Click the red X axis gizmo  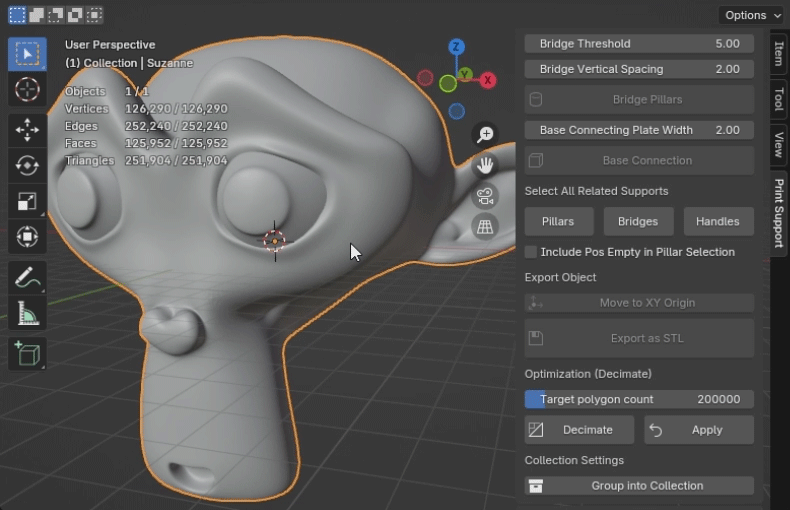[x=488, y=80]
